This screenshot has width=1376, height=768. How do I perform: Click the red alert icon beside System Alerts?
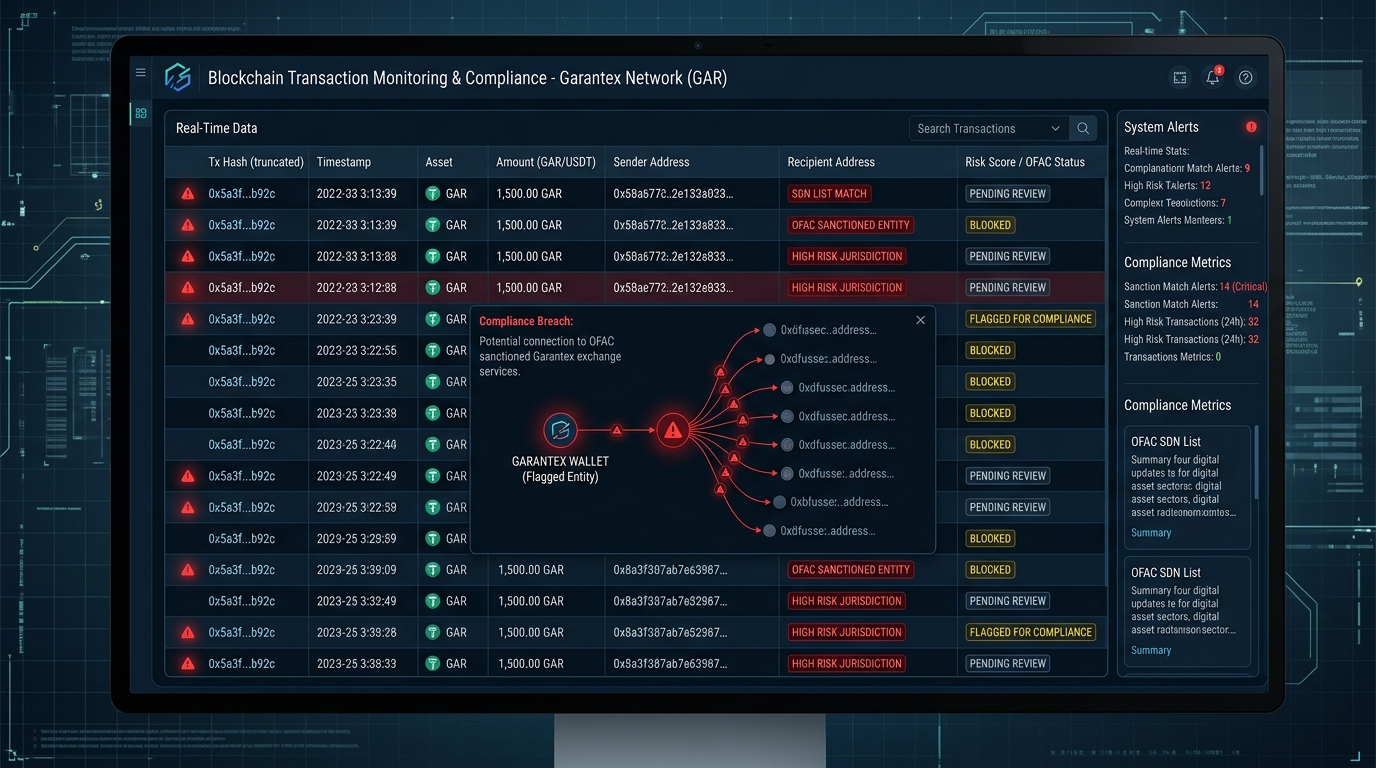tap(1251, 127)
